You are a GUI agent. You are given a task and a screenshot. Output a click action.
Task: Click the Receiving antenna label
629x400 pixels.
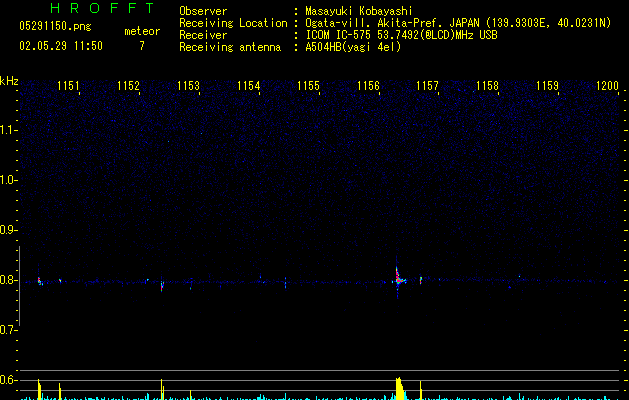[x=230, y=47]
